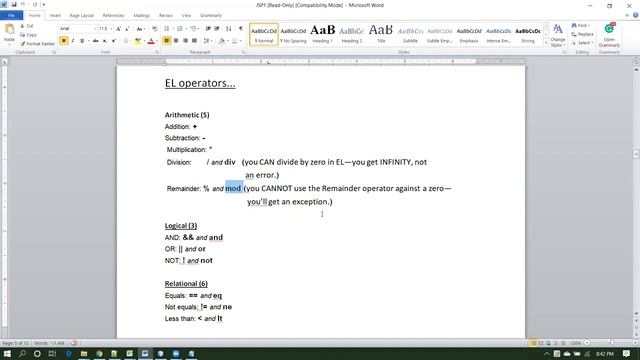The width and height of the screenshot is (640, 360).
Task: Apply the yellow text highlight color
Action: click(x=138, y=41)
